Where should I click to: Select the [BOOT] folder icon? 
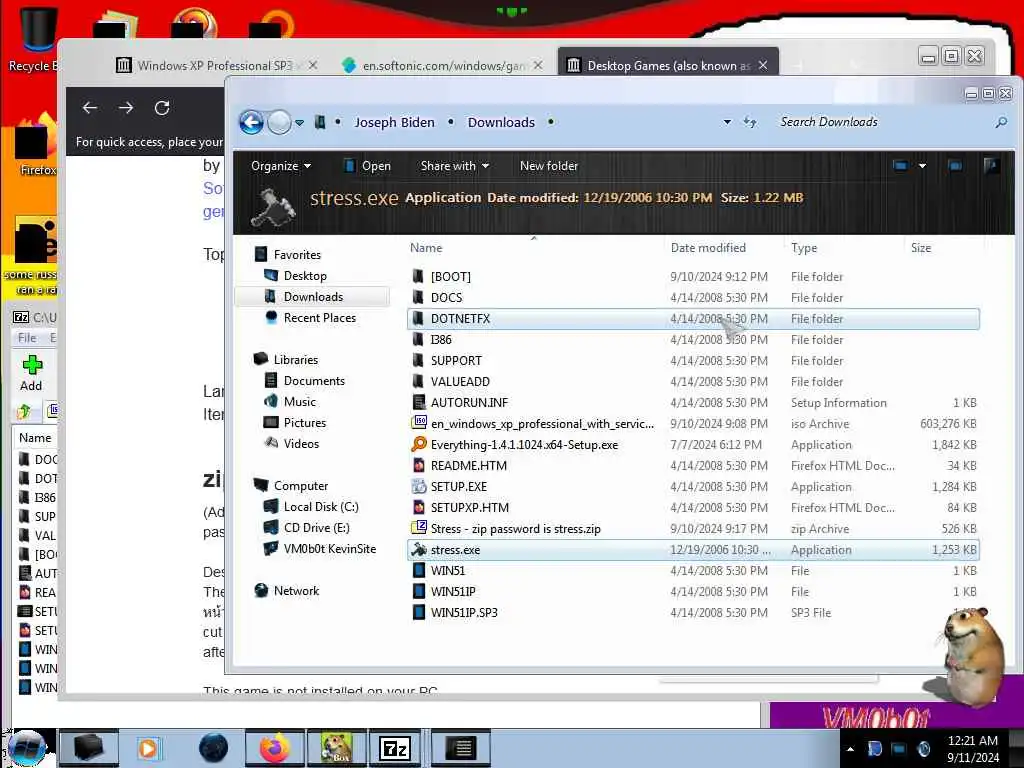418,276
